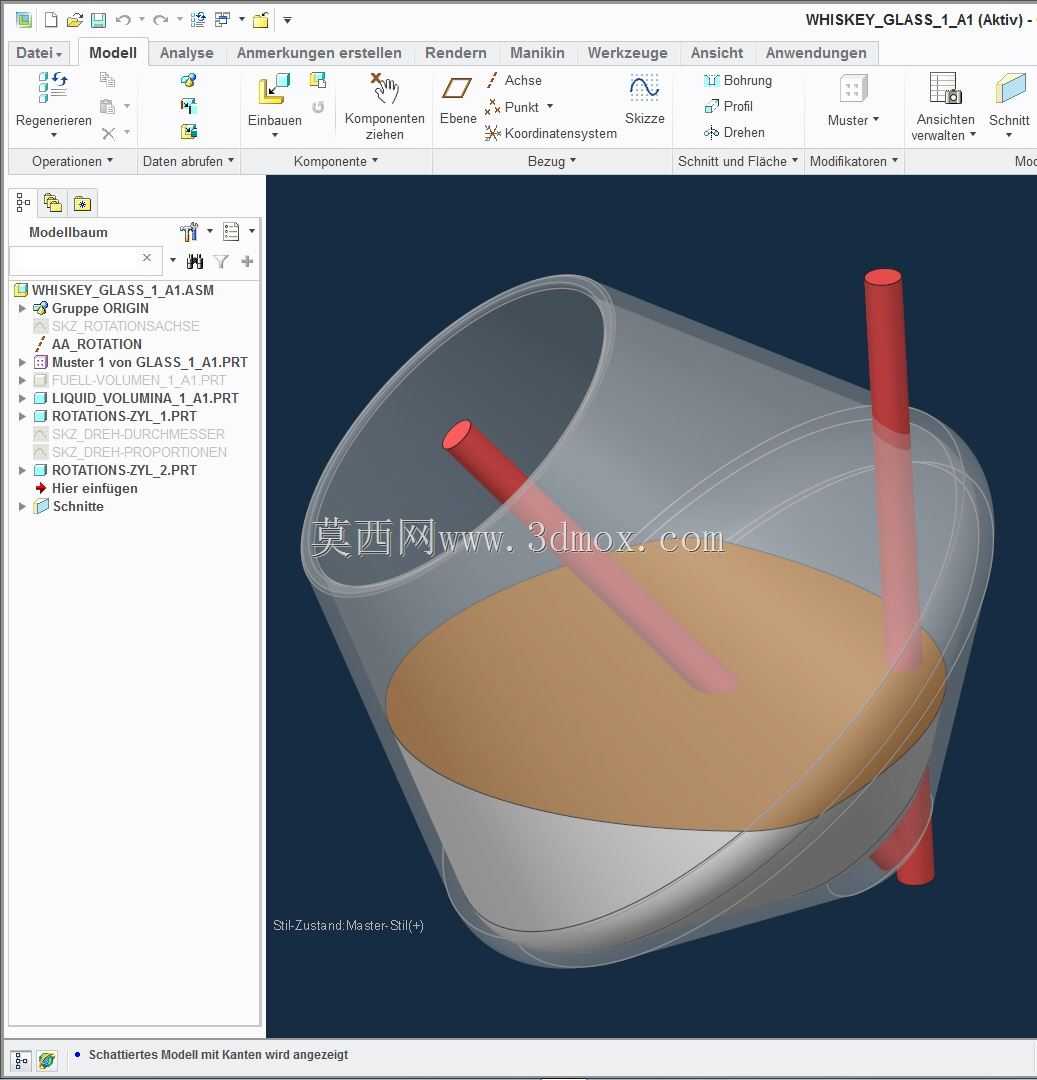Open the favorites tab icon
Image resolution: width=1037 pixels, height=1080 pixels.
(x=82, y=203)
